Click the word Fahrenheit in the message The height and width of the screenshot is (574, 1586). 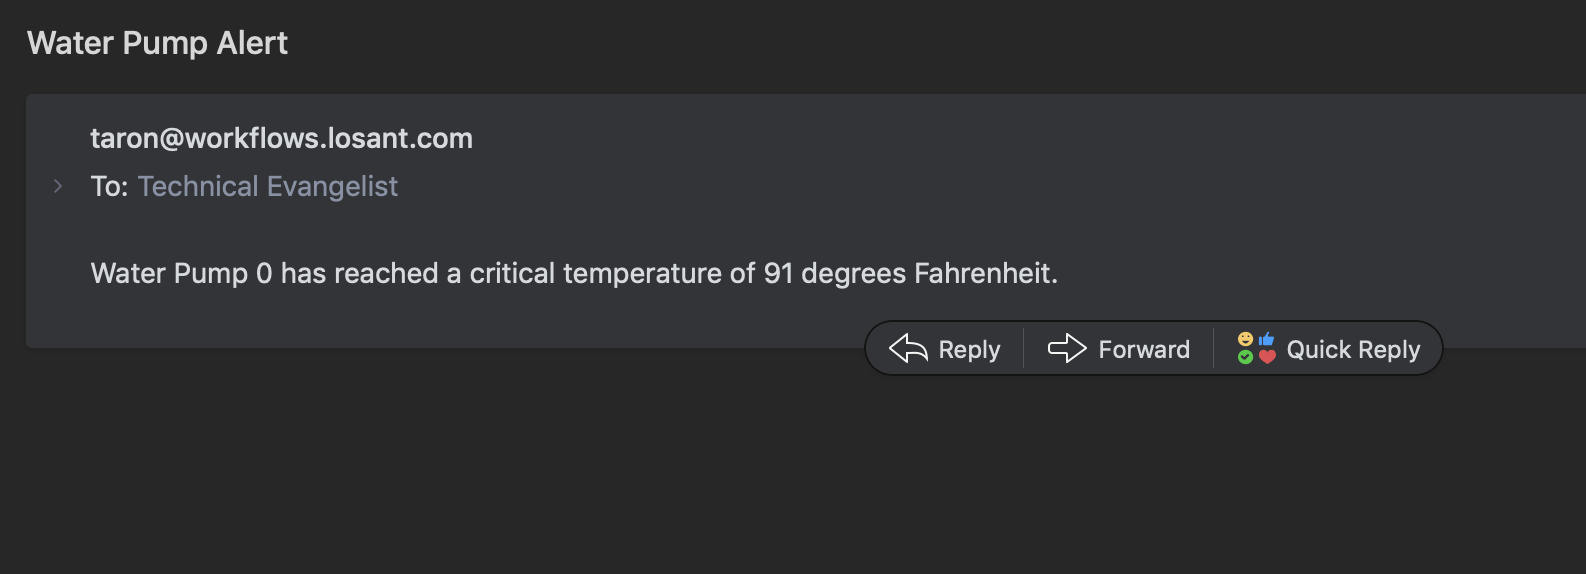pyautogui.click(x=983, y=273)
